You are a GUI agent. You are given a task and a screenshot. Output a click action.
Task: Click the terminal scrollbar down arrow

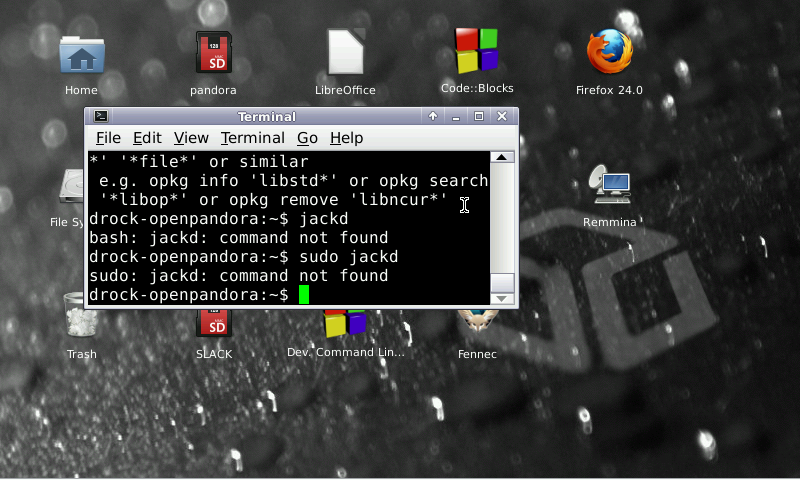tap(503, 298)
